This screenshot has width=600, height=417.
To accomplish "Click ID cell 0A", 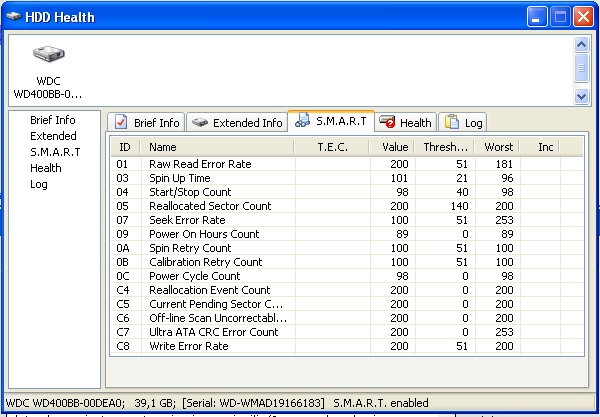I will (x=123, y=248).
